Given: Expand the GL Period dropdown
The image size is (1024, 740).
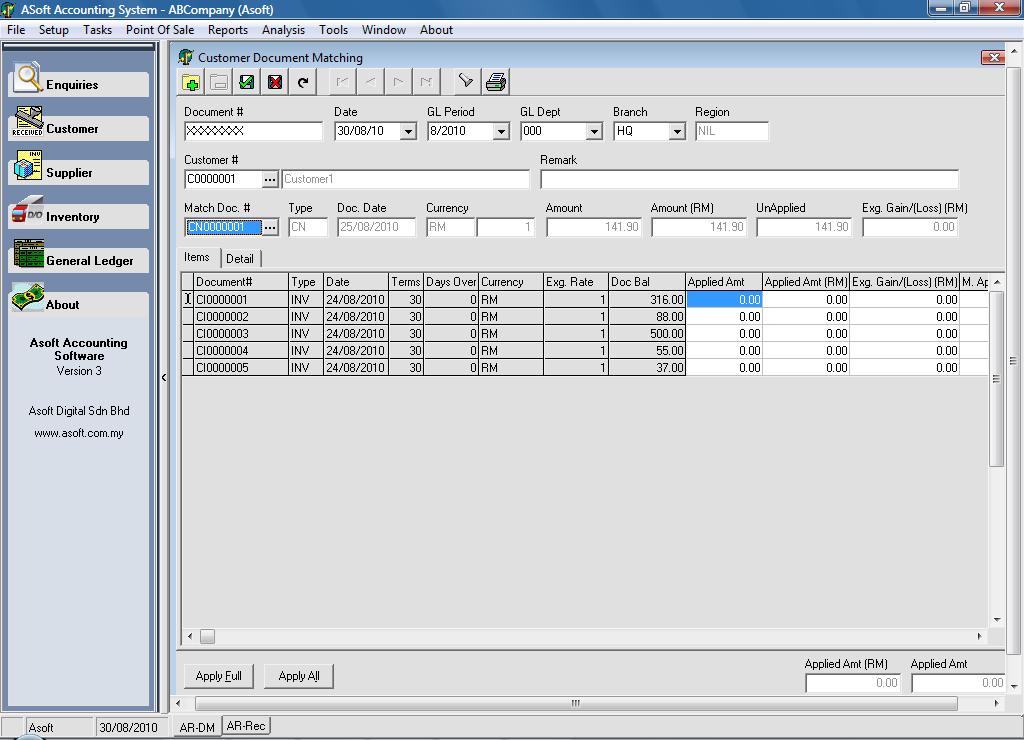Looking at the screenshot, I should (x=501, y=131).
